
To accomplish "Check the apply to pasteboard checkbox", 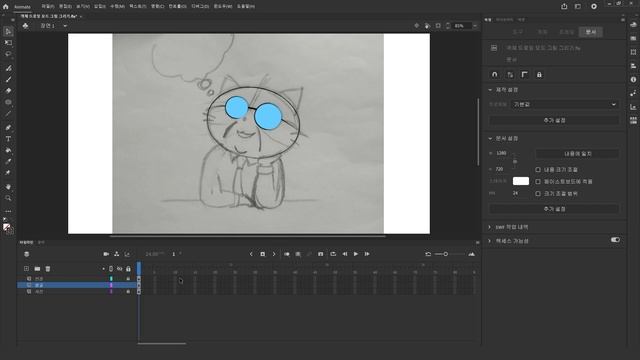I will pyautogui.click(x=538, y=181).
